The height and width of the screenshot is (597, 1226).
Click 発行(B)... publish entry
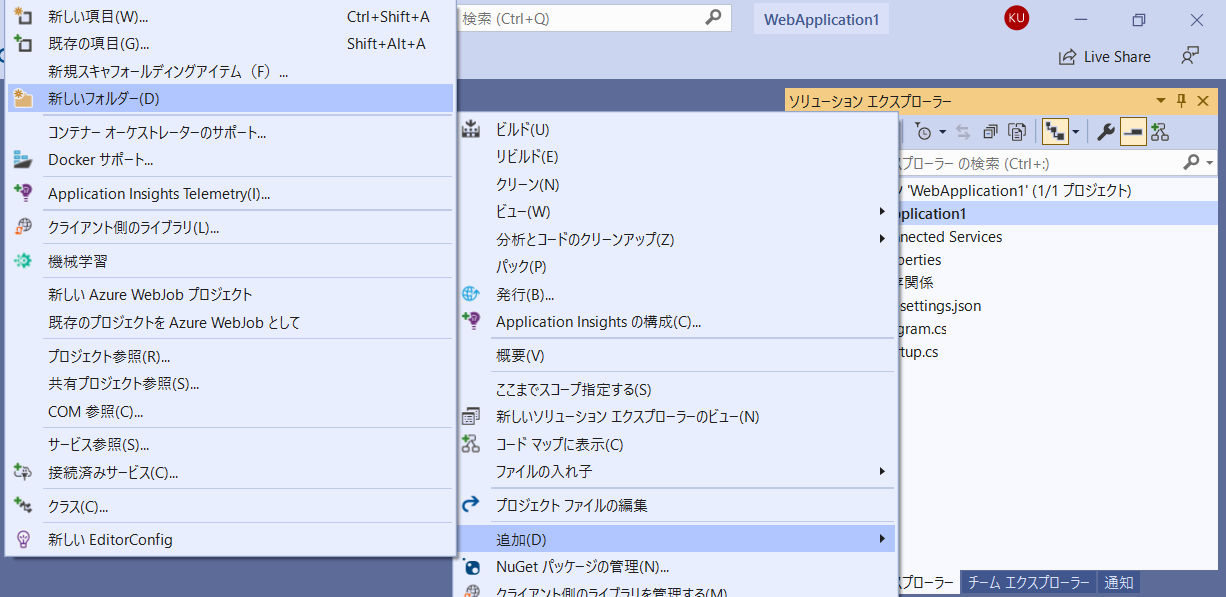pos(677,294)
